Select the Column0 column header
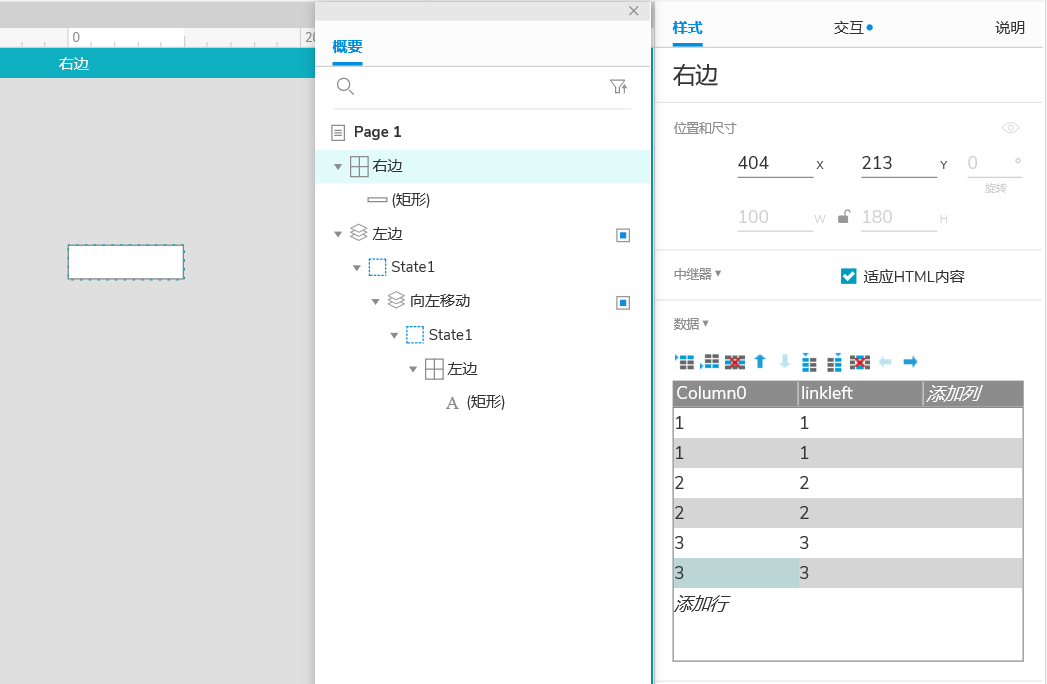This screenshot has width=1047, height=684. coord(735,393)
